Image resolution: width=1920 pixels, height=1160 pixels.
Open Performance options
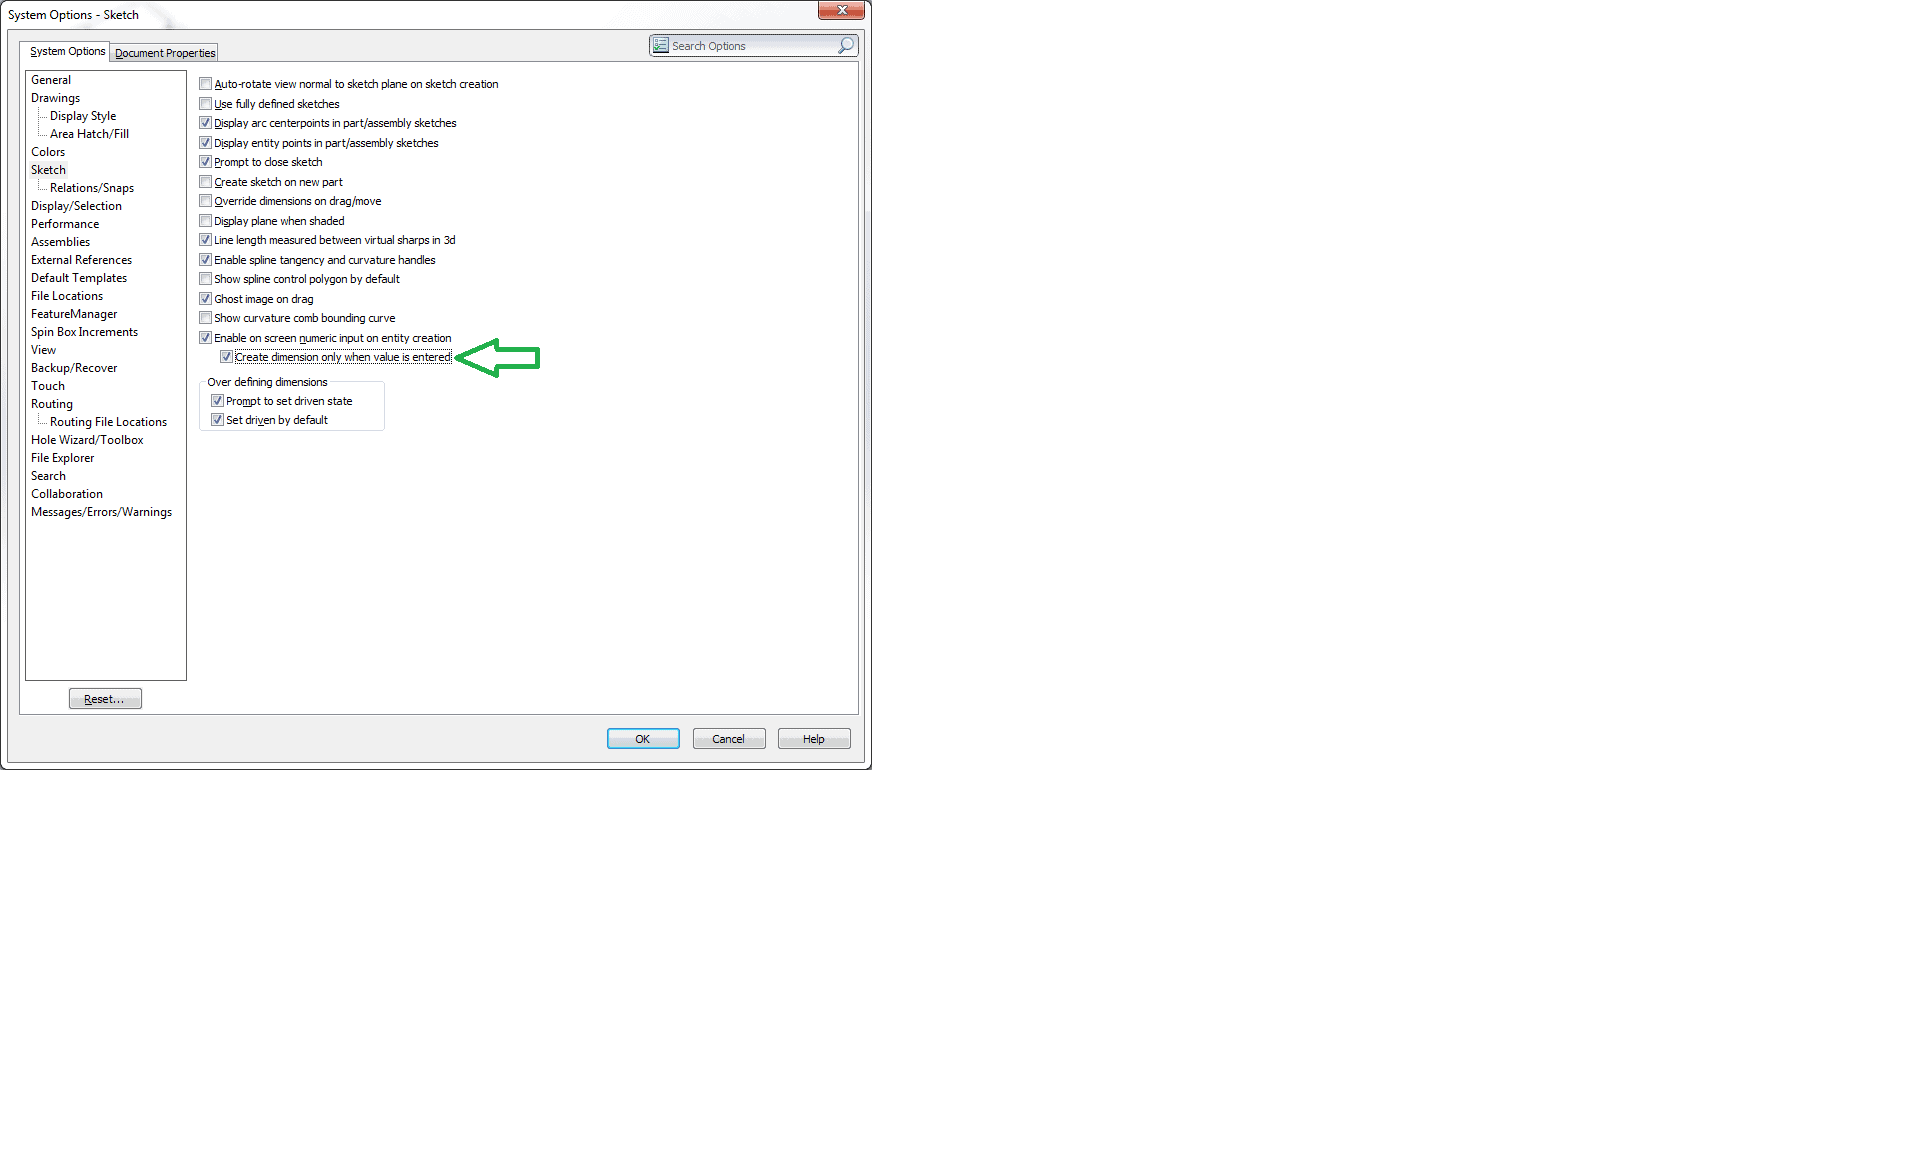(65, 224)
